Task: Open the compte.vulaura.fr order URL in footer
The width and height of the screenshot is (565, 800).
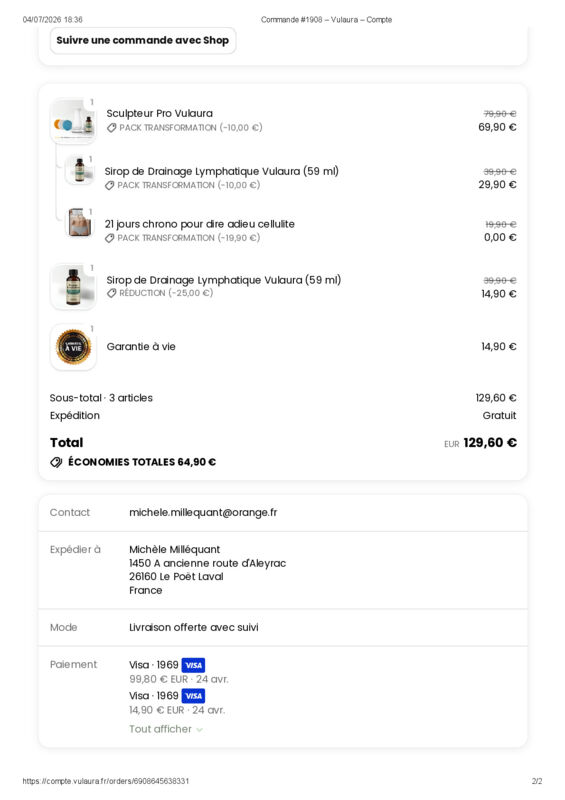Action: pos(106,781)
